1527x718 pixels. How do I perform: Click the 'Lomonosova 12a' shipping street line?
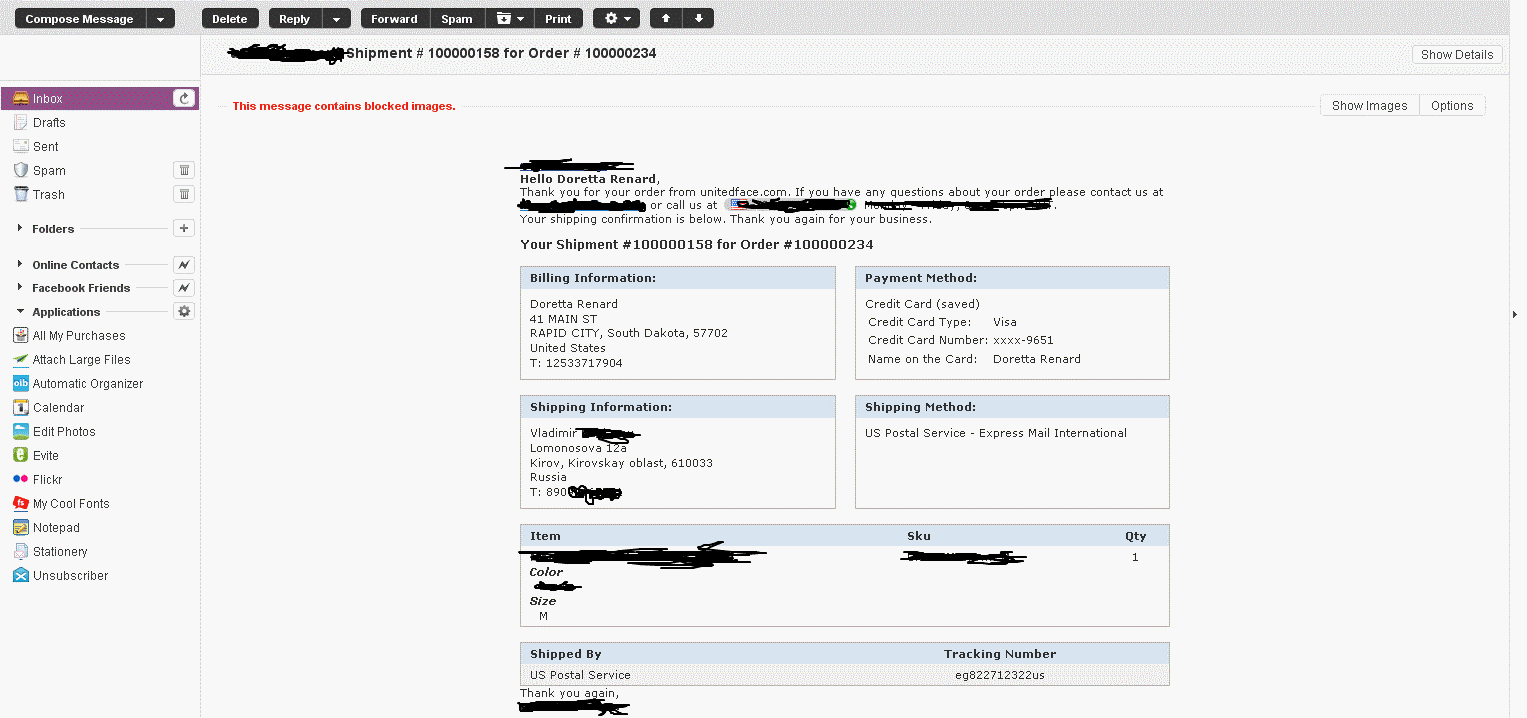click(x=578, y=448)
